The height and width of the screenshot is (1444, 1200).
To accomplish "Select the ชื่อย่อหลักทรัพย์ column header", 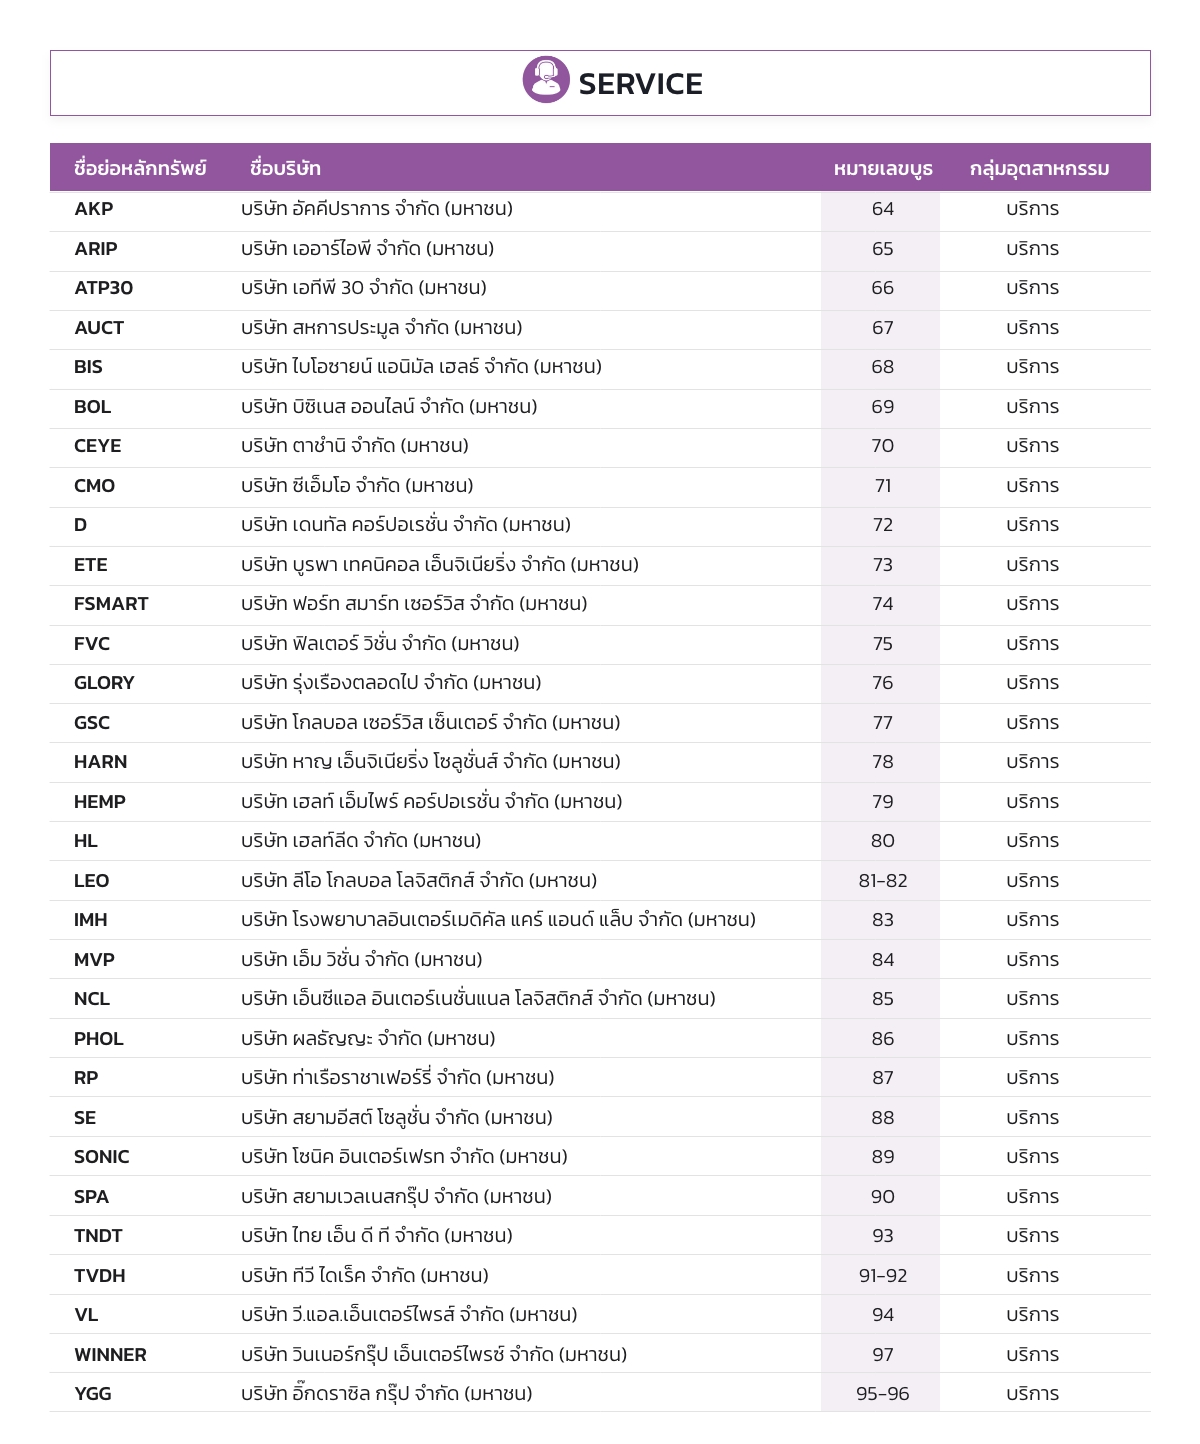I will (x=140, y=168).
